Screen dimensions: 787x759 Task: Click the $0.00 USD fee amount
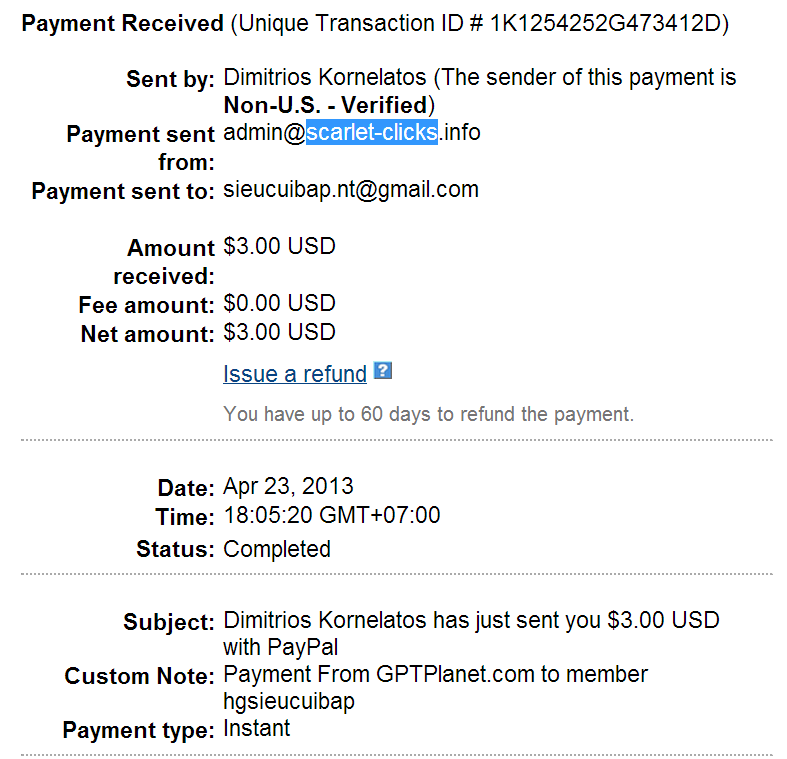click(x=279, y=303)
